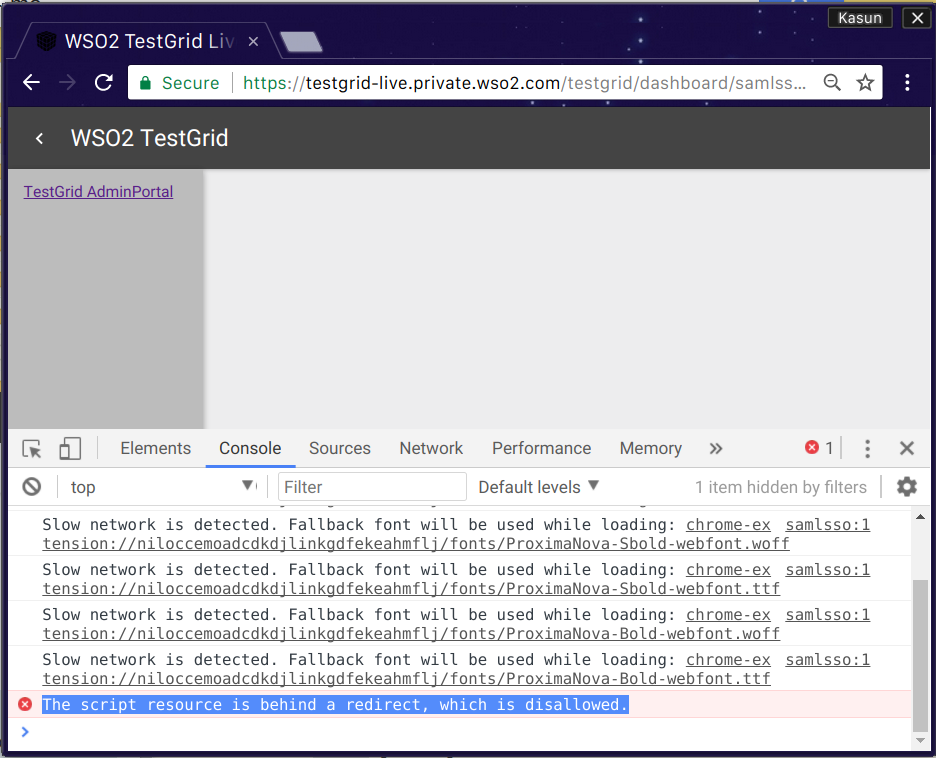Clear the console with the clear icon
Viewport: 936px width, 758px height.
(32, 487)
